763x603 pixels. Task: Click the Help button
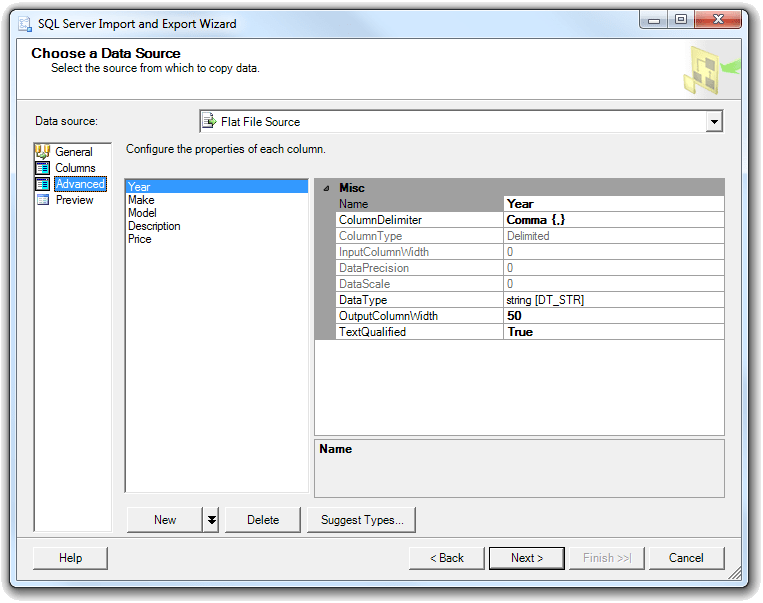point(71,558)
